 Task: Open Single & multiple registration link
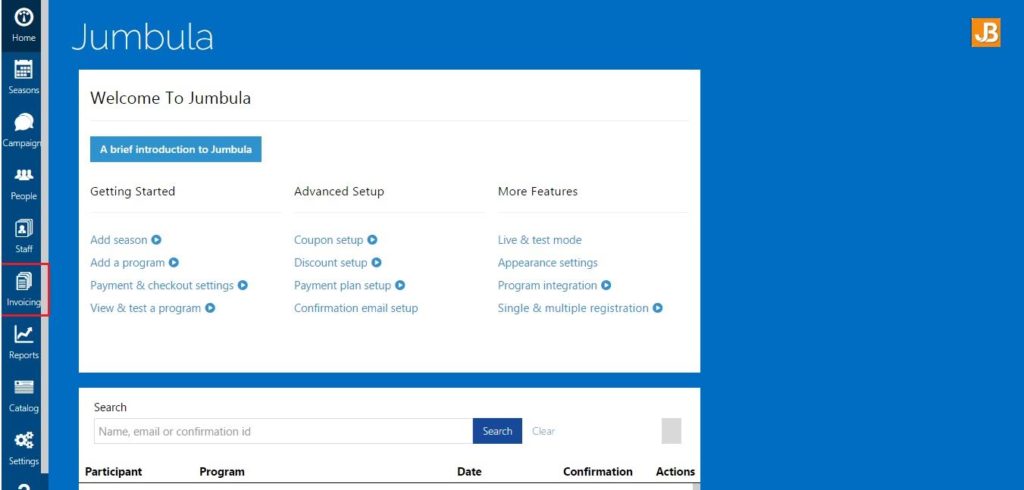(573, 308)
